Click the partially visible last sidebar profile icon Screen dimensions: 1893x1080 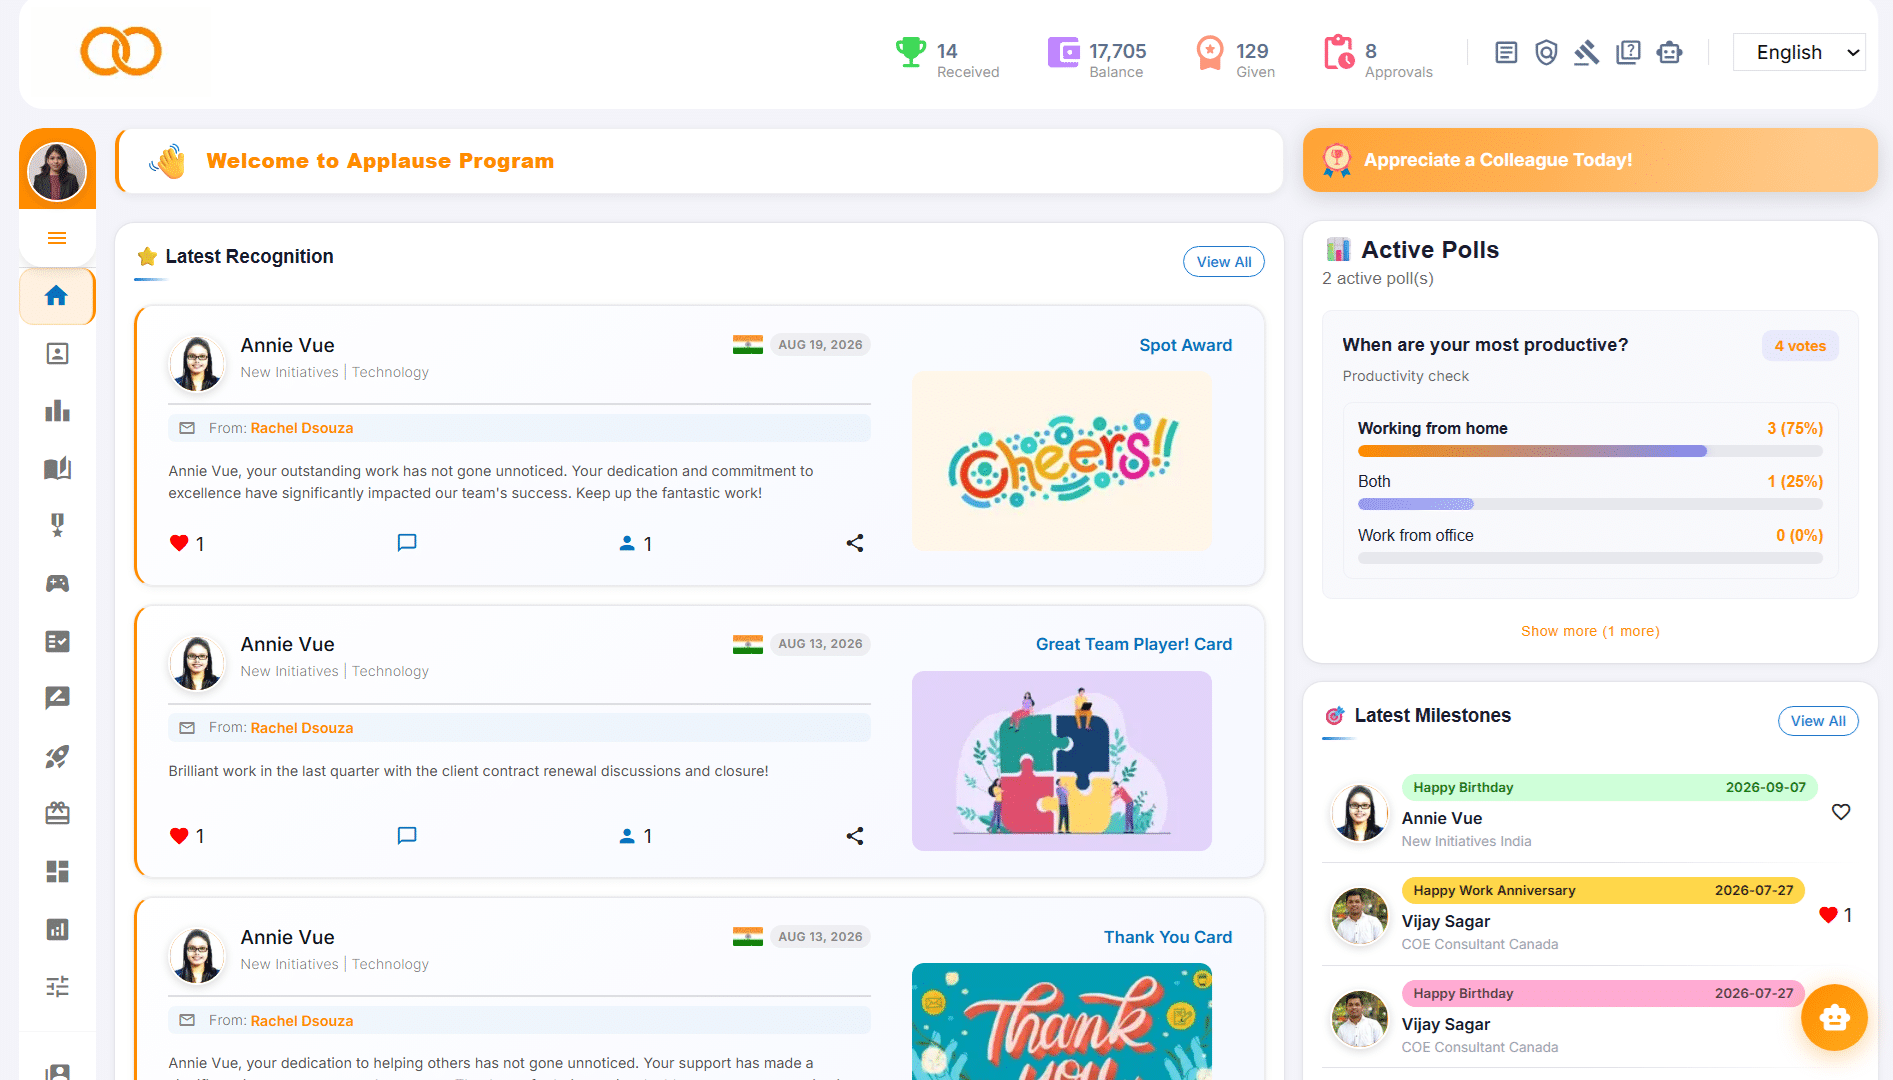(57, 1071)
